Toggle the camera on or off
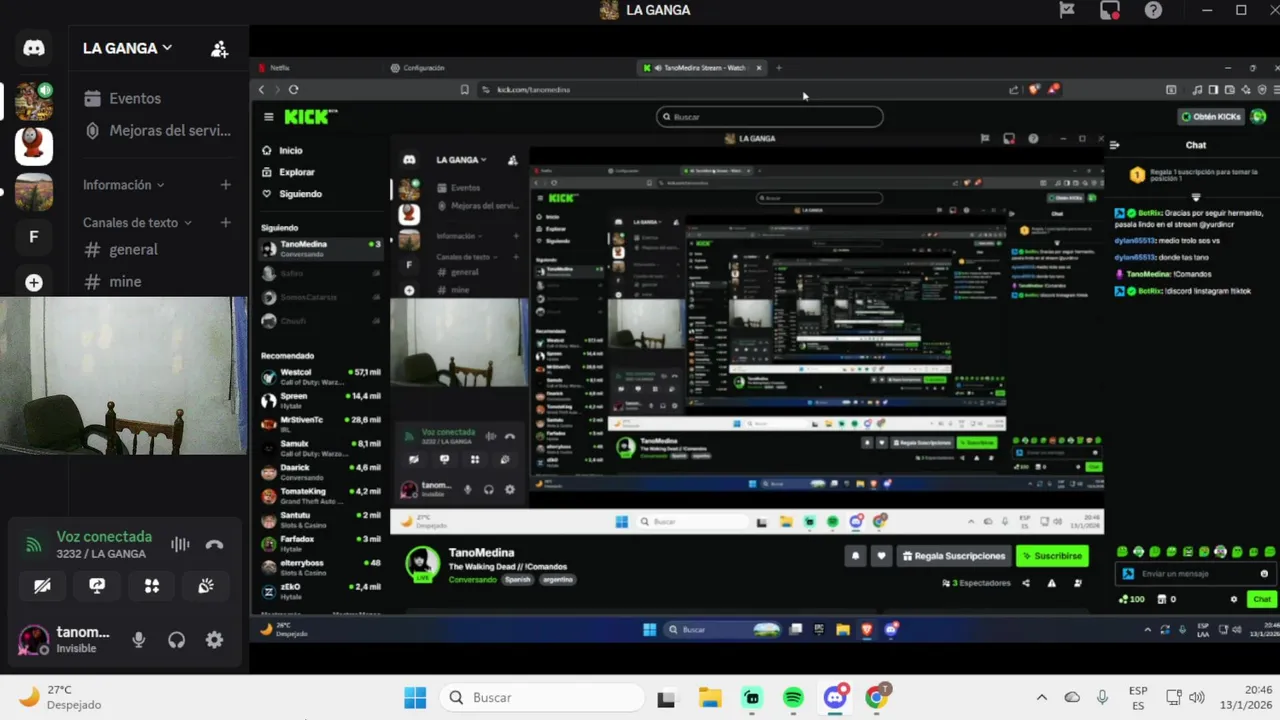Viewport: 1280px width, 720px height. [x=42, y=586]
